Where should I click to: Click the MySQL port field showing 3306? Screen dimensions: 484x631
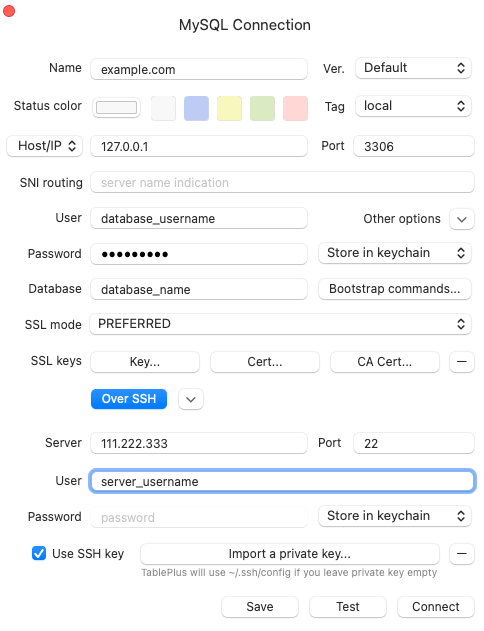414,146
